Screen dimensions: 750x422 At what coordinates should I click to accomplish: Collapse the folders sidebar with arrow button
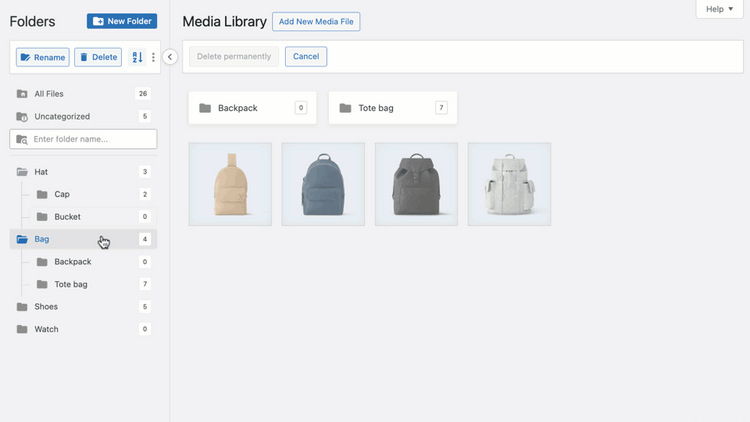coord(170,57)
